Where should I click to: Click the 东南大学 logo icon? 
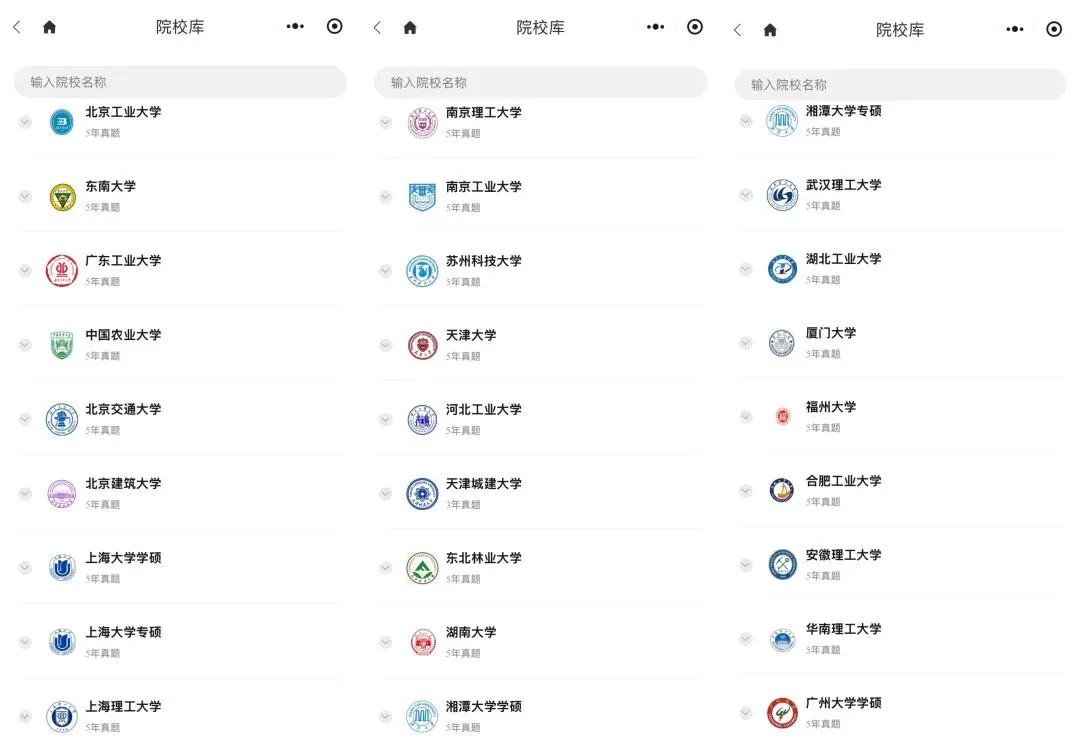[62, 197]
